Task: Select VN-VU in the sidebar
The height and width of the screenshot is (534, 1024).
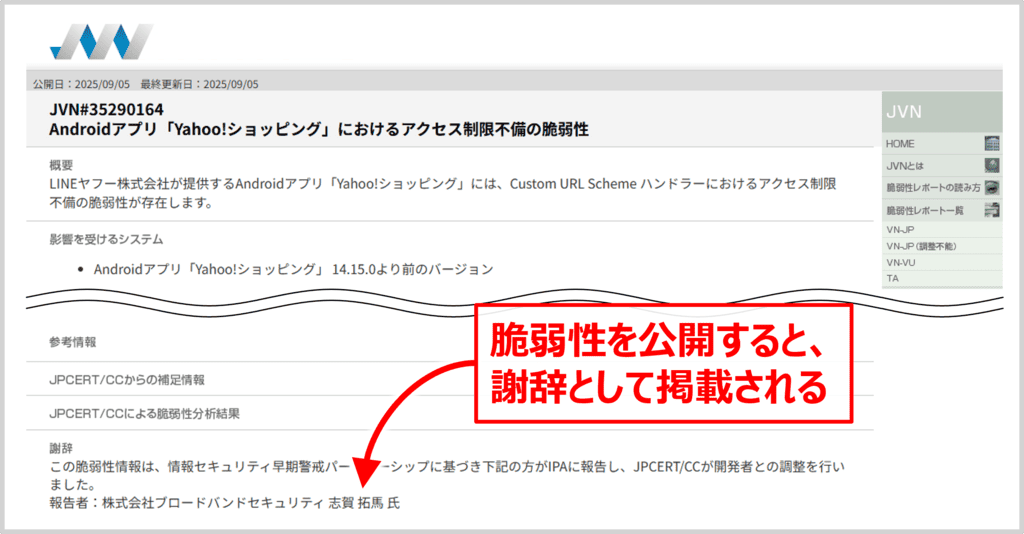Action: tap(901, 262)
